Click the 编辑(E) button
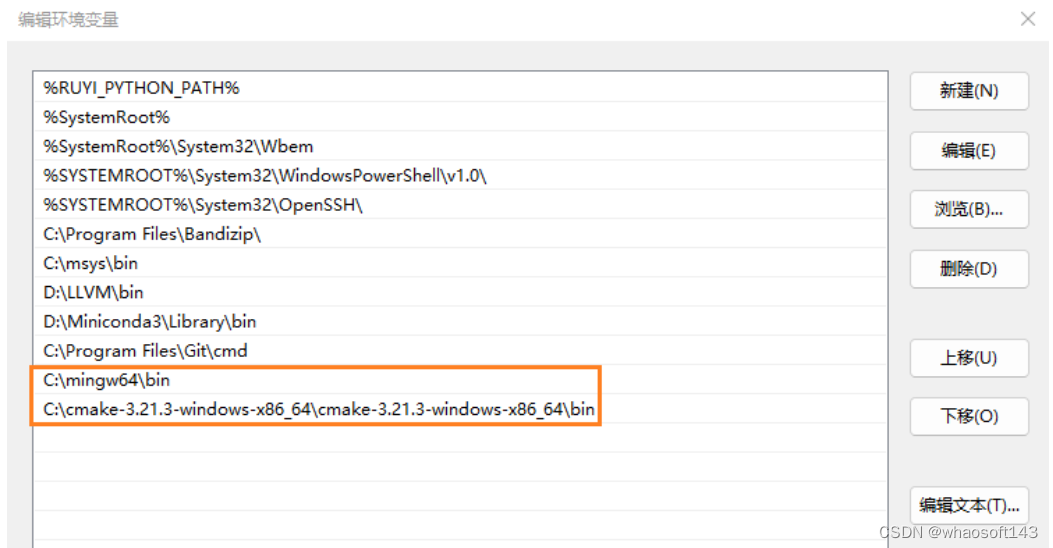The image size is (1053, 548). coord(969,150)
